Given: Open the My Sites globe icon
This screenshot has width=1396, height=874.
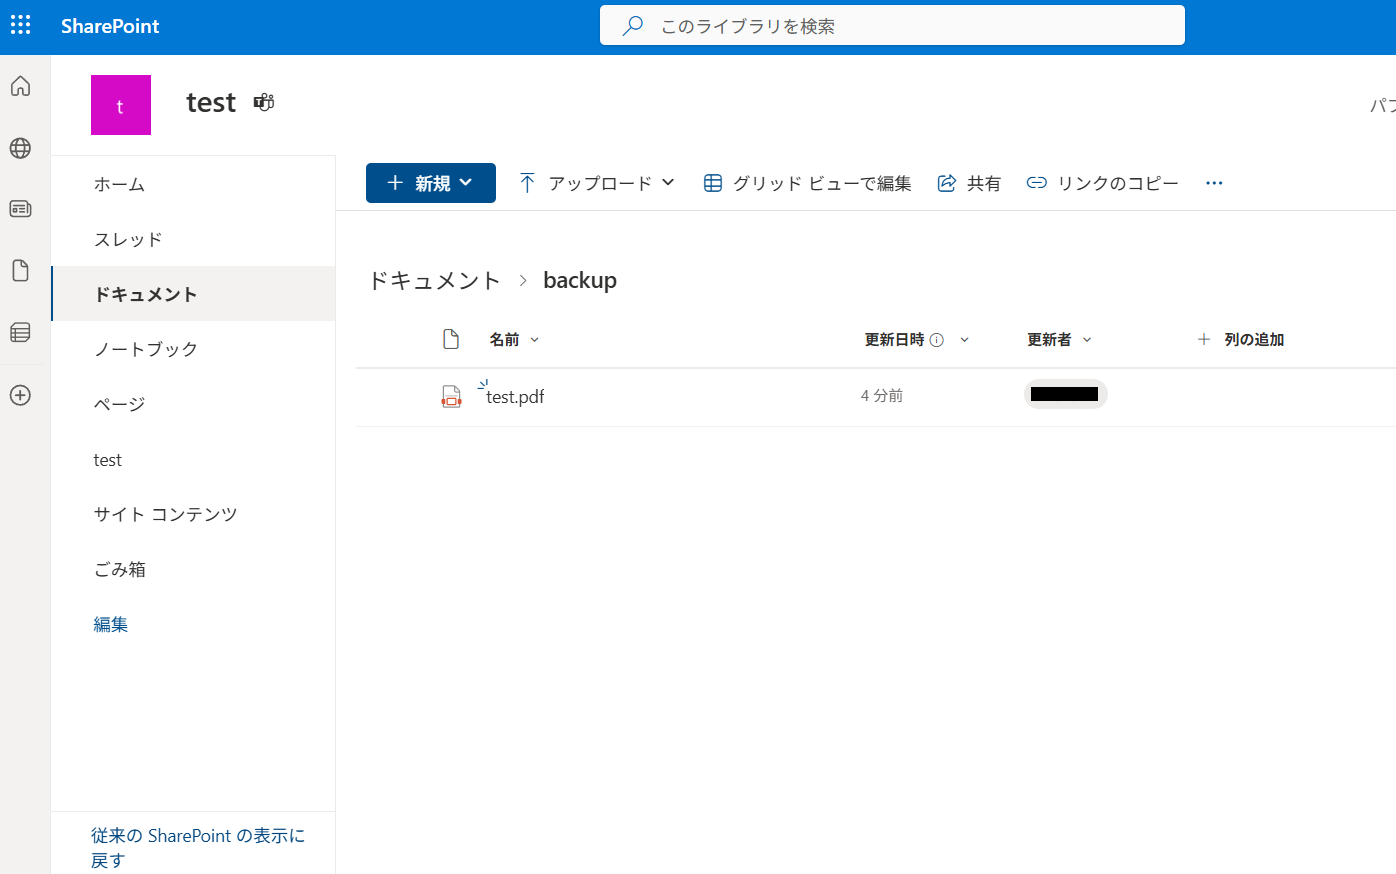Looking at the screenshot, I should [x=20, y=148].
